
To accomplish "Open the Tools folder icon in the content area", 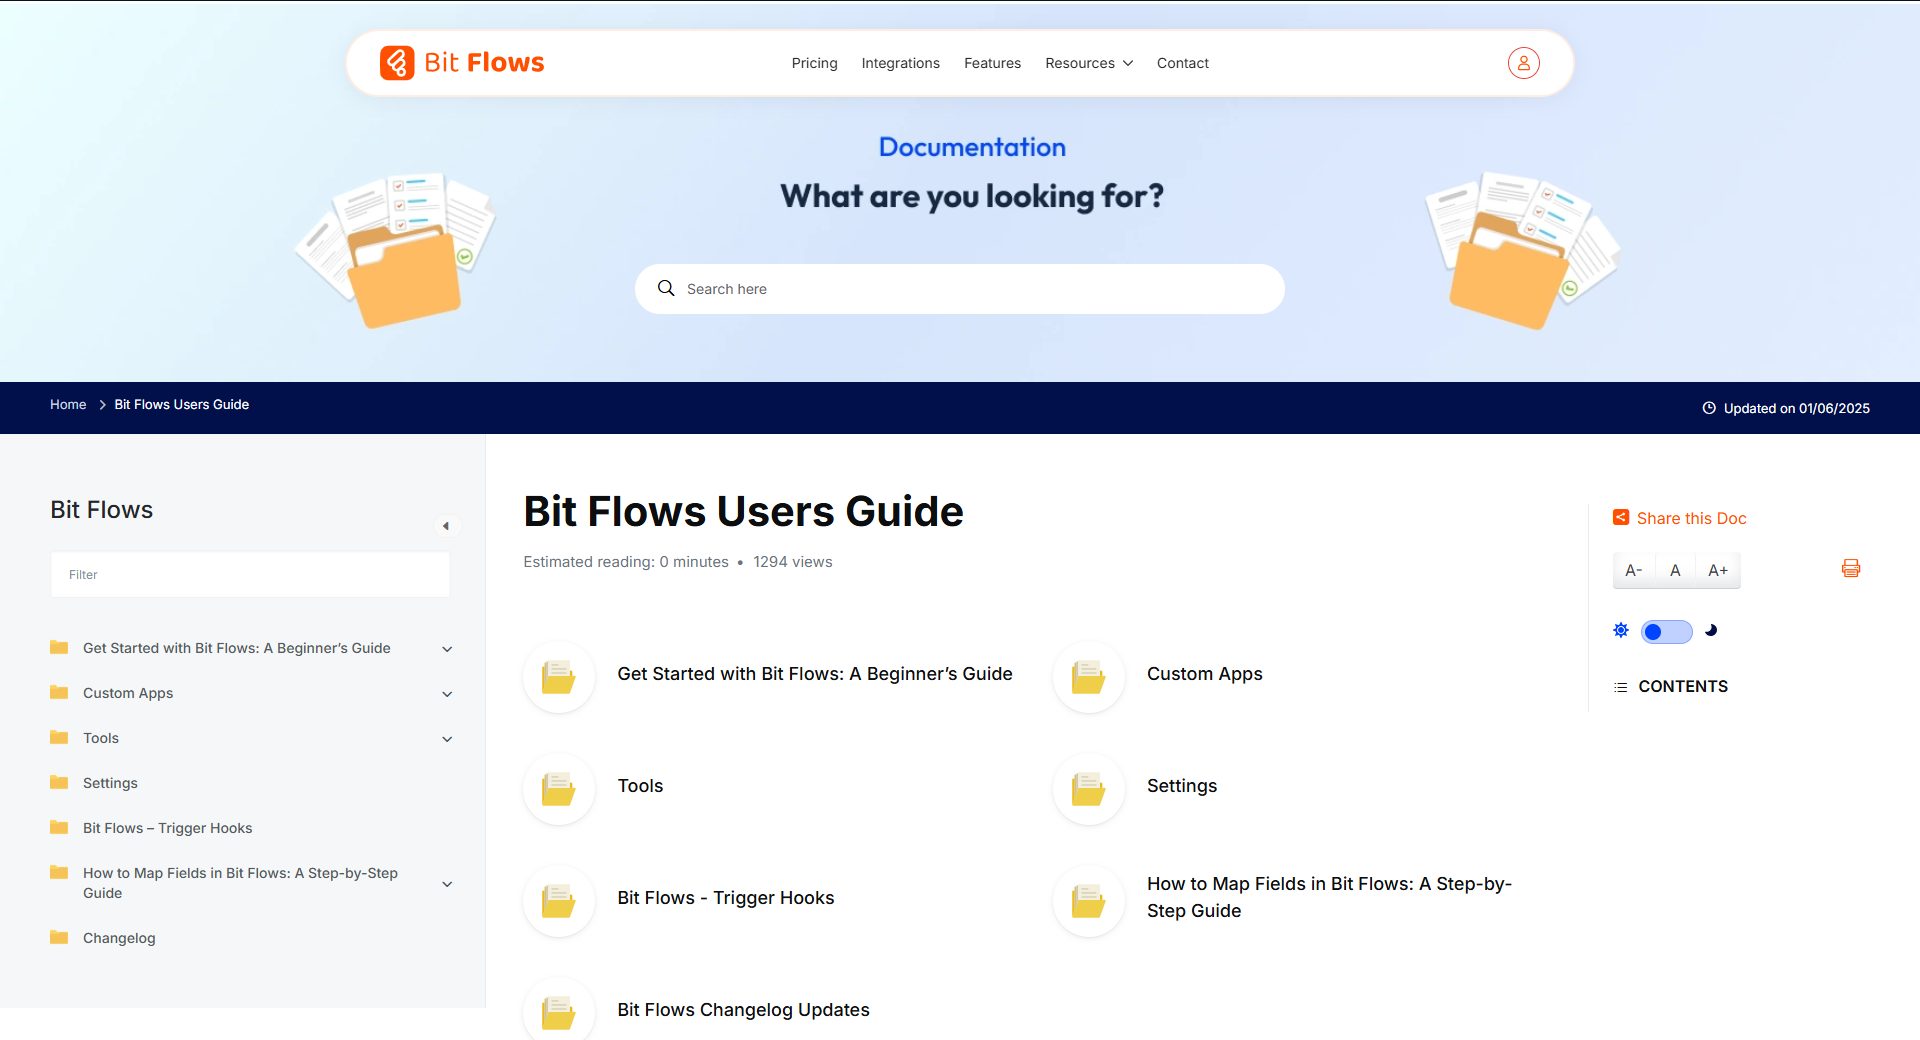I will point(558,789).
